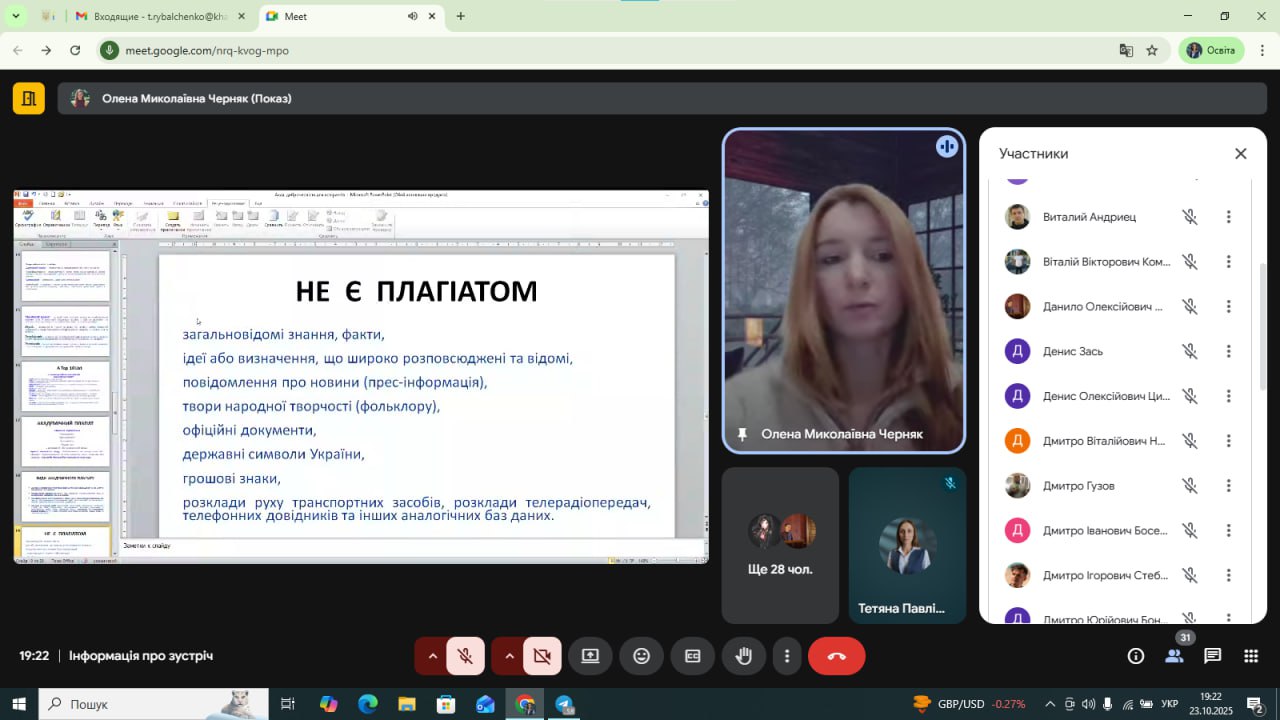Click the share screen icon
The image size is (1280, 720).
(x=590, y=656)
